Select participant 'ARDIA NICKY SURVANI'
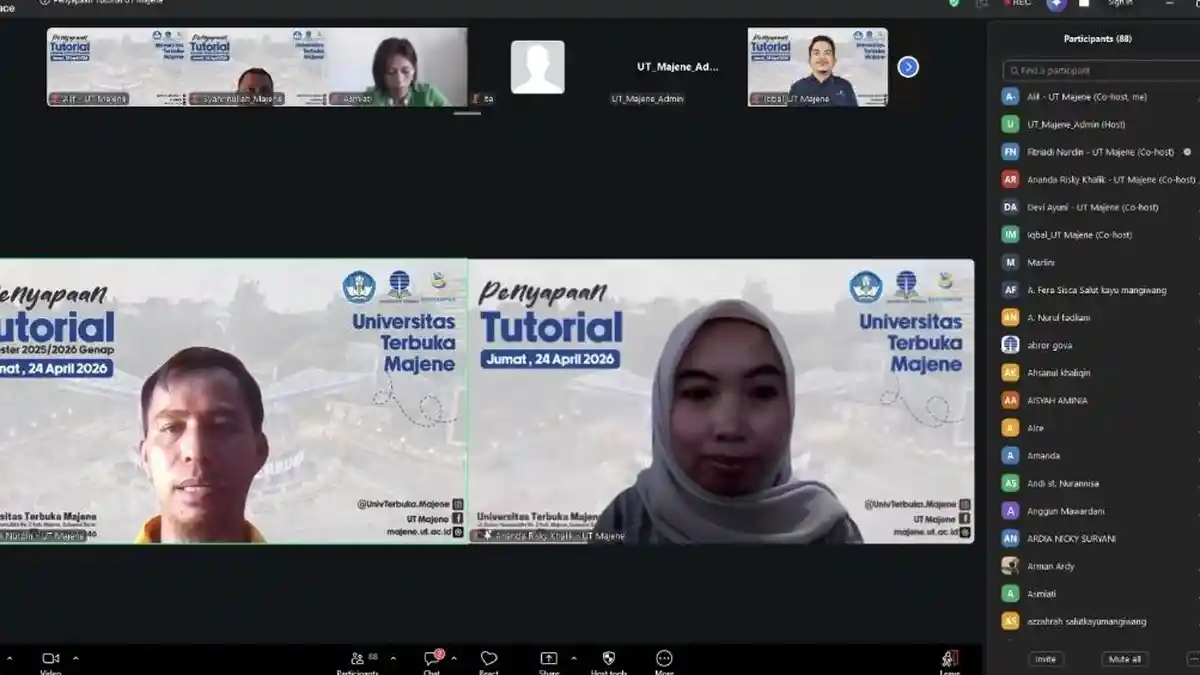 [x=1098, y=538]
